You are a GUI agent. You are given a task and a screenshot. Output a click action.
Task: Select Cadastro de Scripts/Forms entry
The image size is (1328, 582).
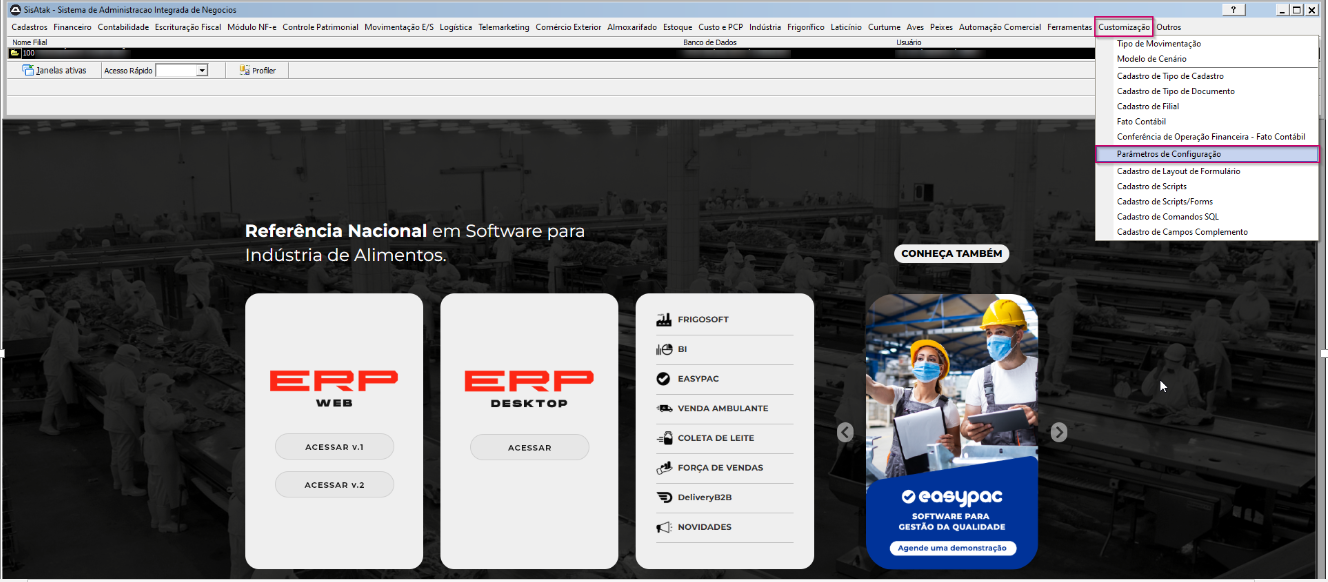(1207, 201)
